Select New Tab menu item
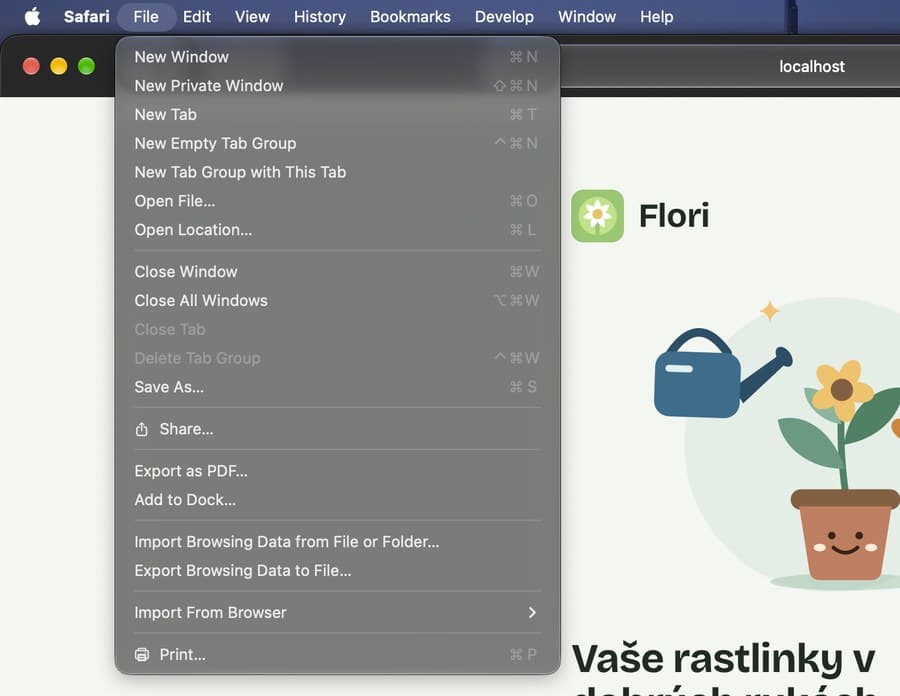Image resolution: width=900 pixels, height=696 pixels. (338, 114)
